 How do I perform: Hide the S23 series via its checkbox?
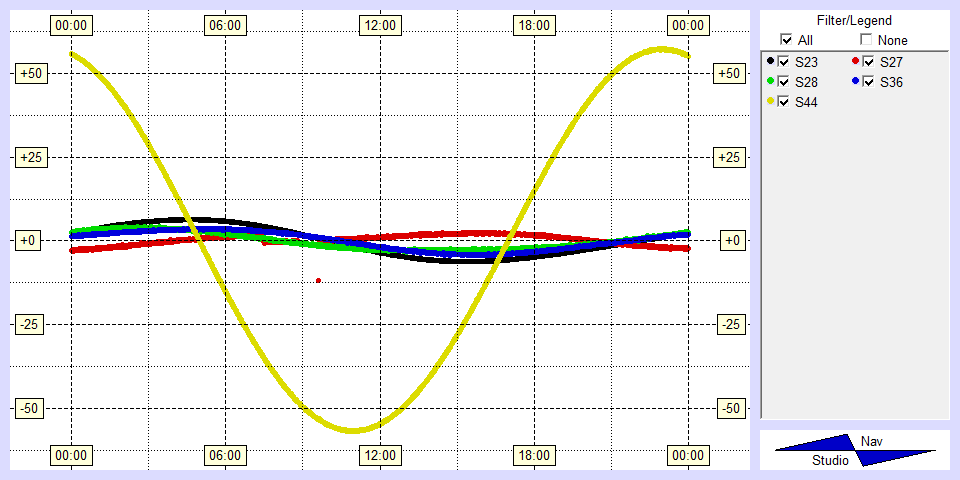[x=784, y=61]
